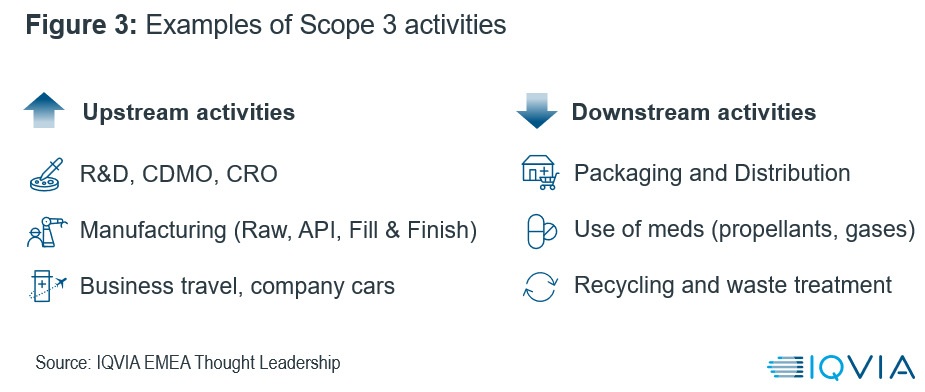Click Examples of Scope 3 activities title
Screen dimensions: 925x392
tap(326, 25)
